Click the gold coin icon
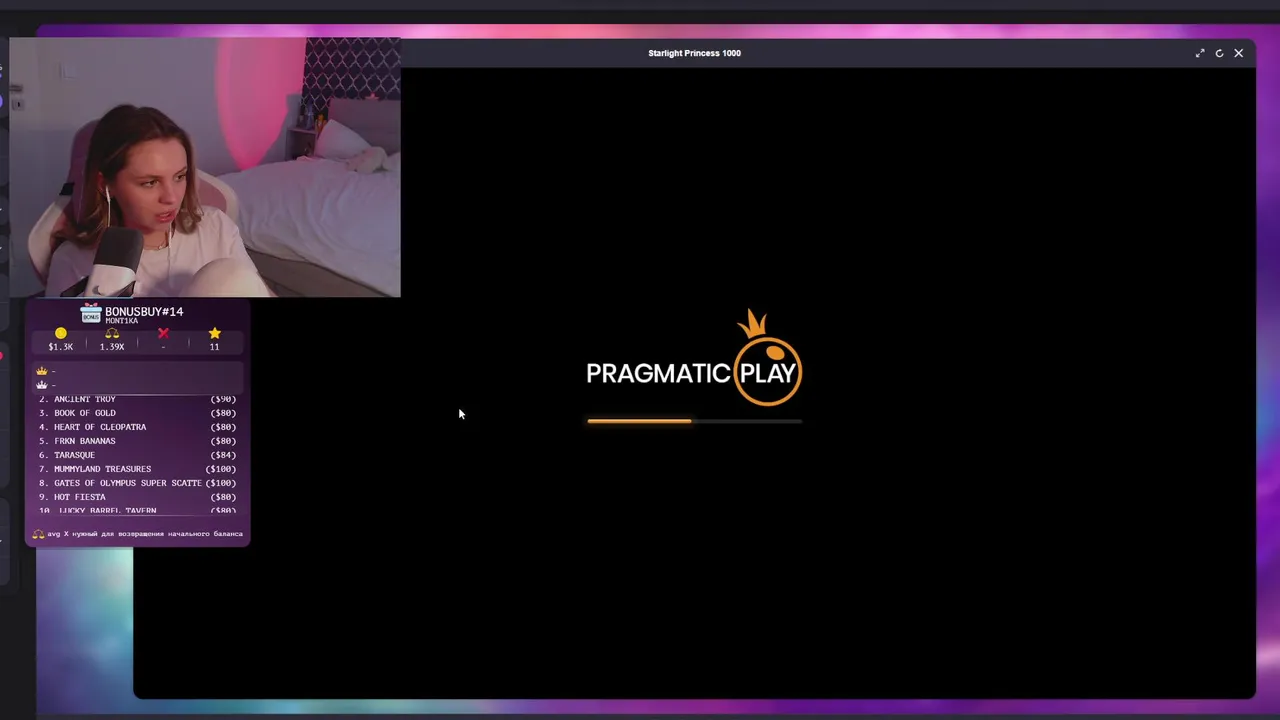This screenshot has width=1280, height=720. point(61,333)
